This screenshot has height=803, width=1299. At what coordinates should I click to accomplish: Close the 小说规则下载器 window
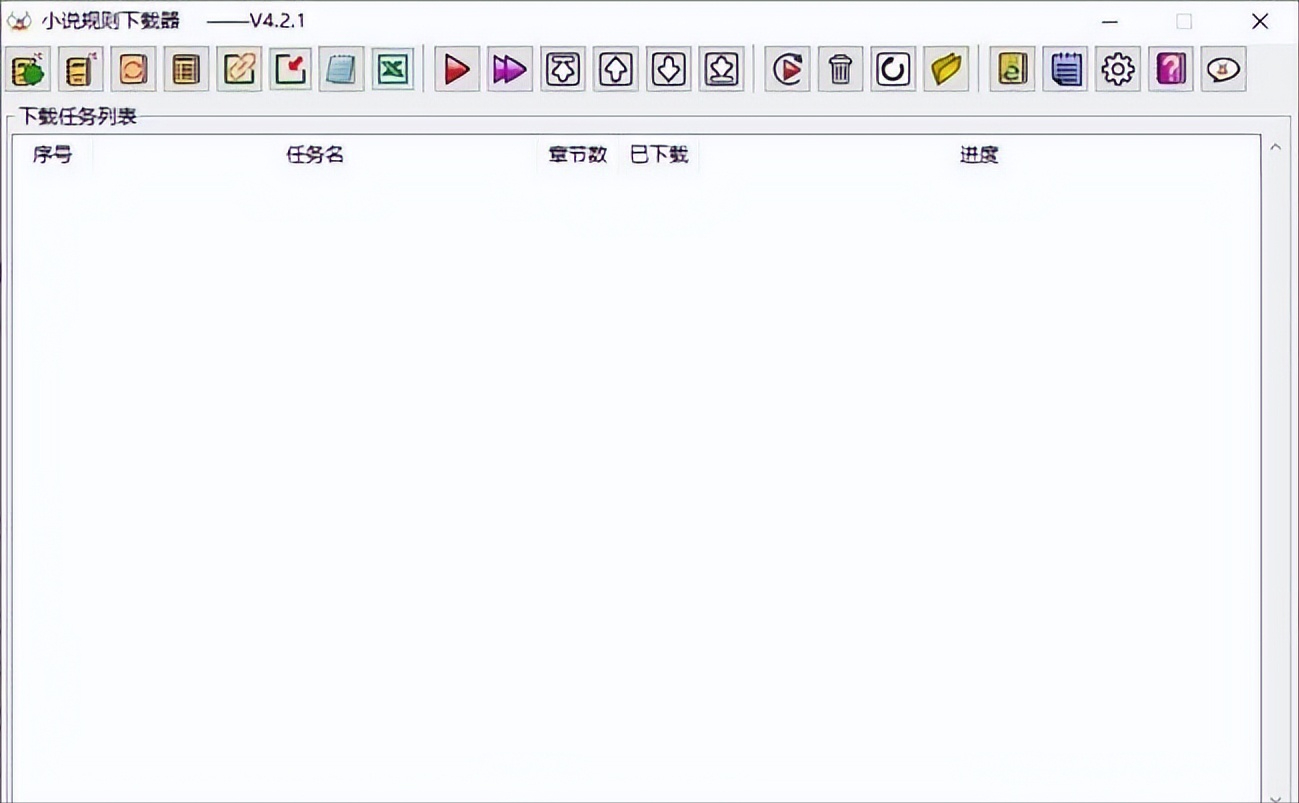1260,21
